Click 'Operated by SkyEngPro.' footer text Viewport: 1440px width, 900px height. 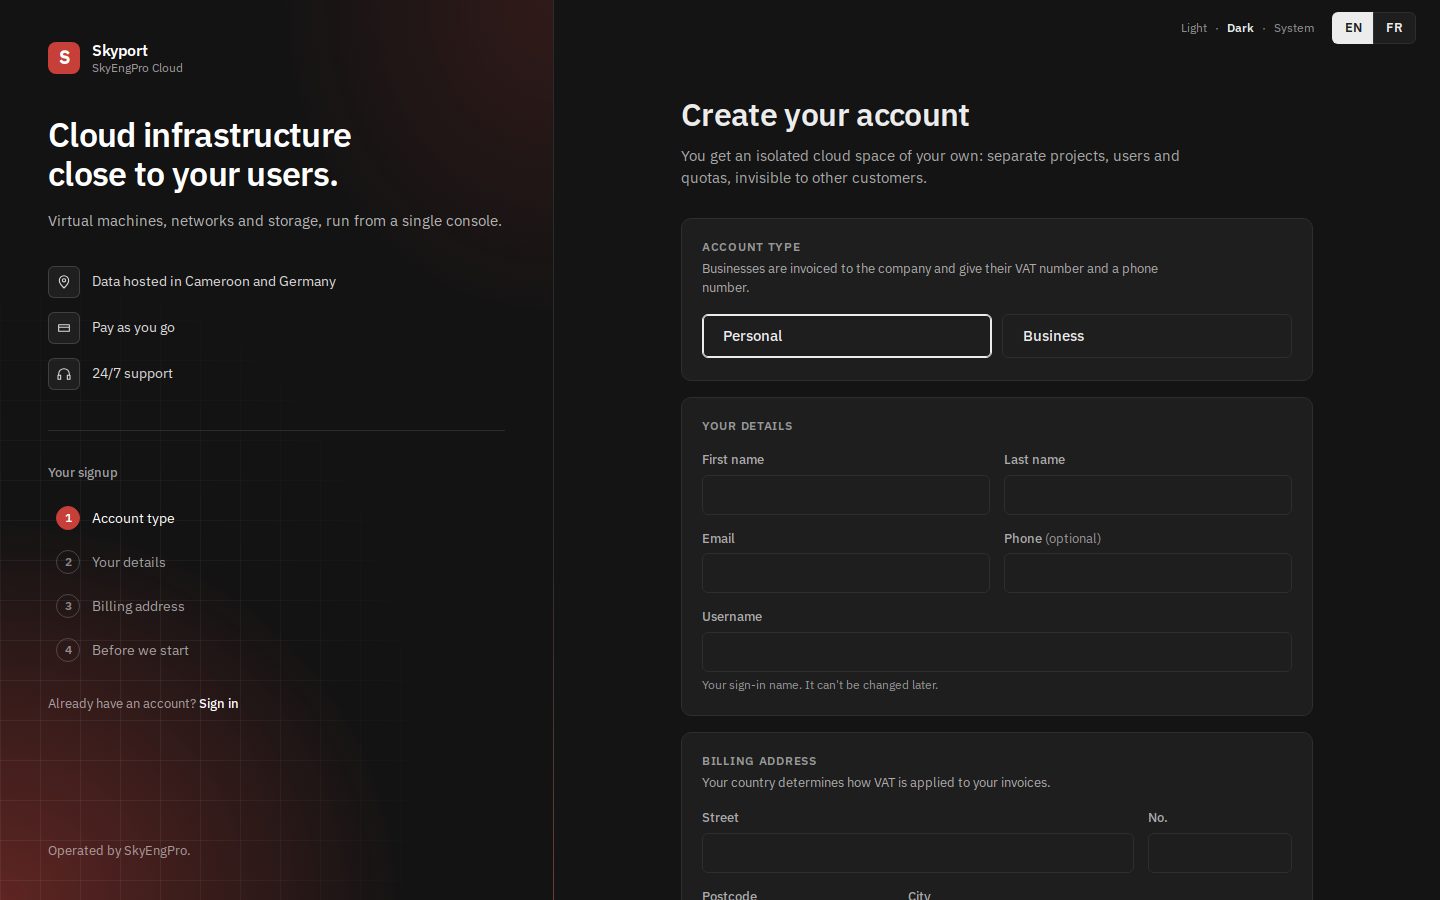point(119,851)
